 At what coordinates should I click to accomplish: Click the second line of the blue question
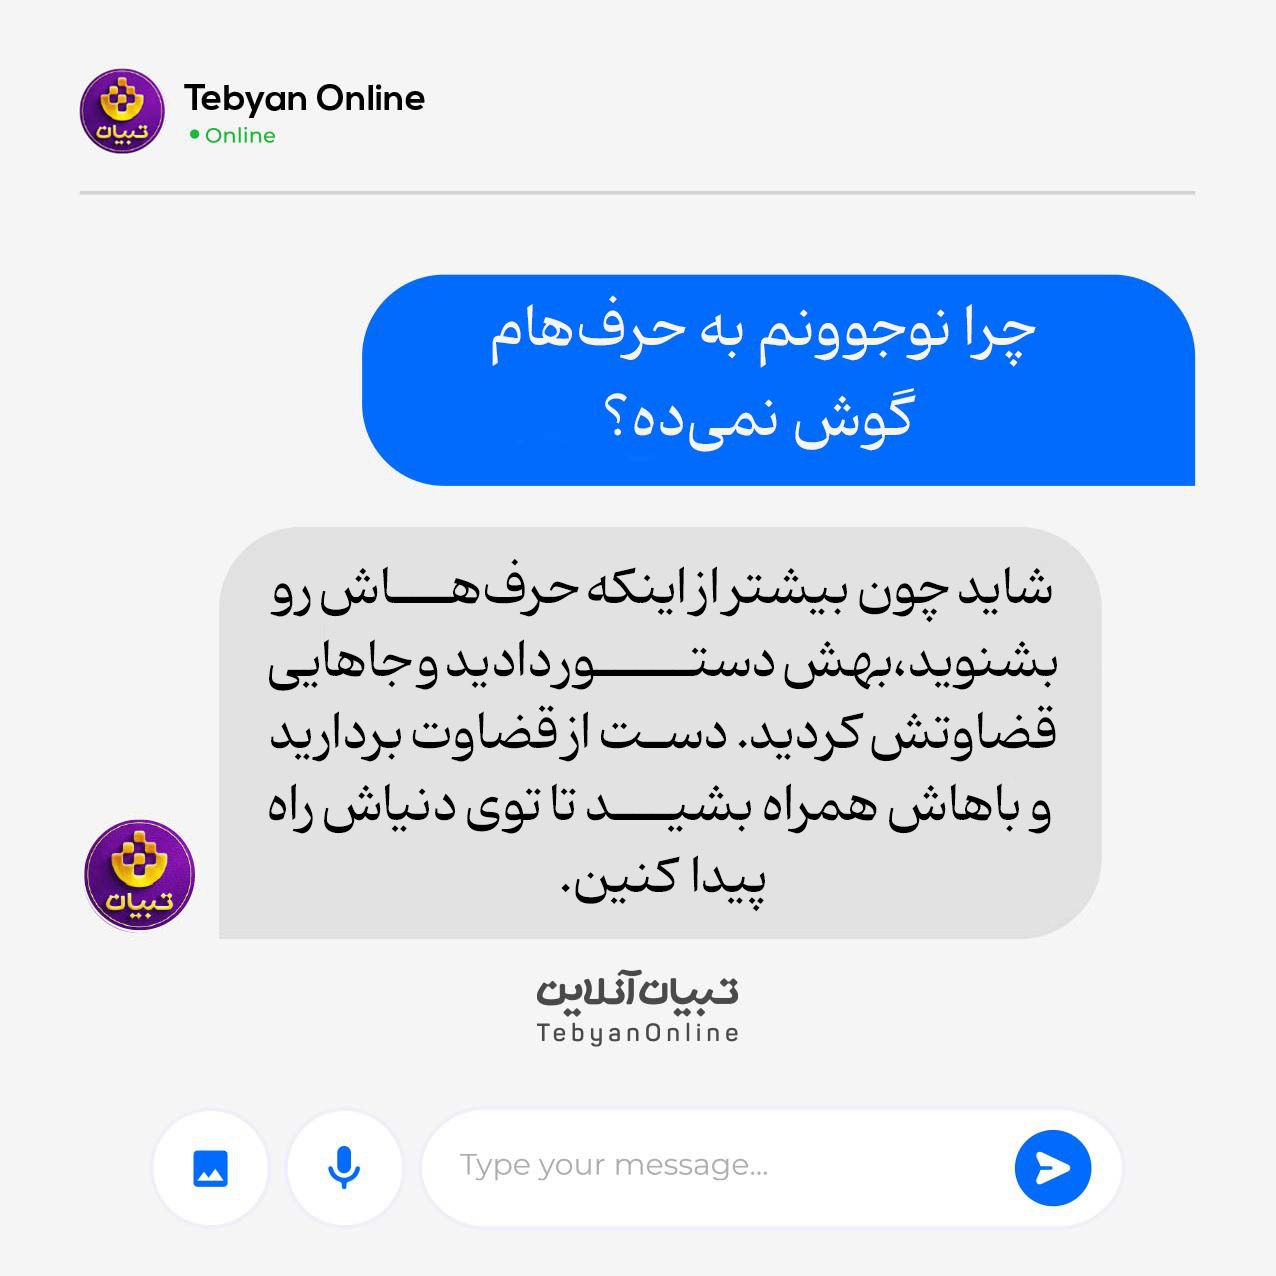point(759,419)
